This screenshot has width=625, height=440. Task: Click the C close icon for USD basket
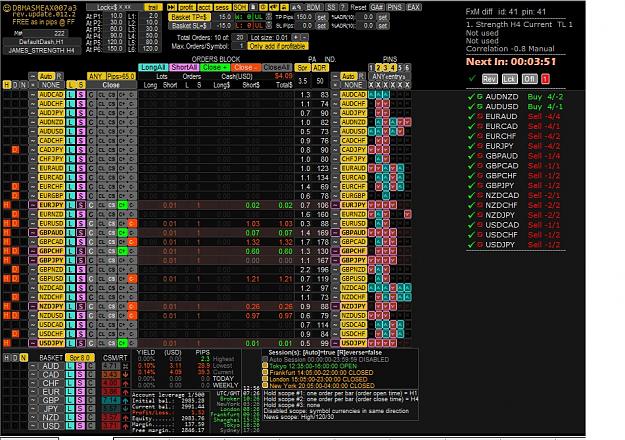click(91, 426)
